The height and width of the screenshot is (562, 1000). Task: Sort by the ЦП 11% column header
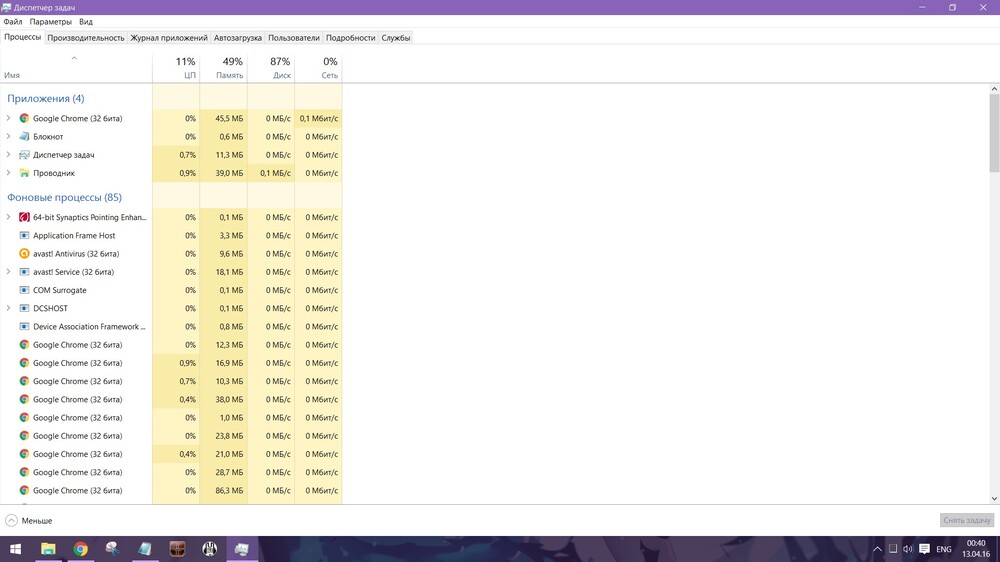176,68
